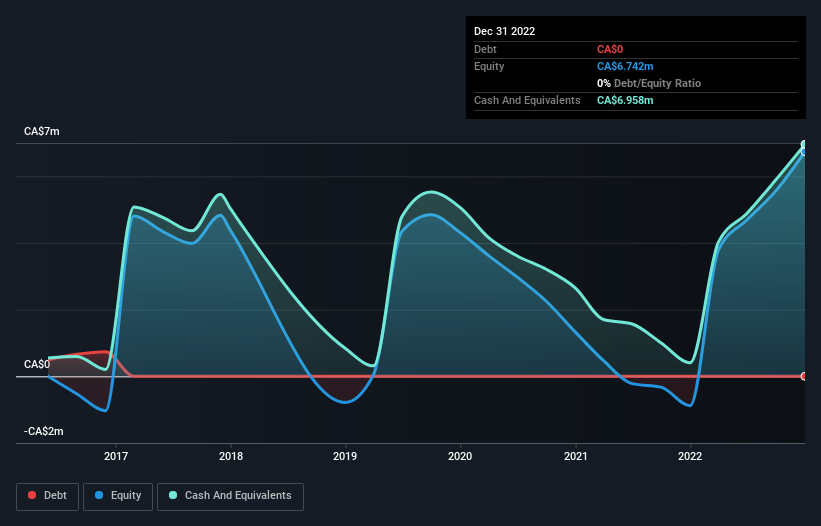
Task: Click the 0% Debt/Equity Ratio text
Action: tap(649, 83)
